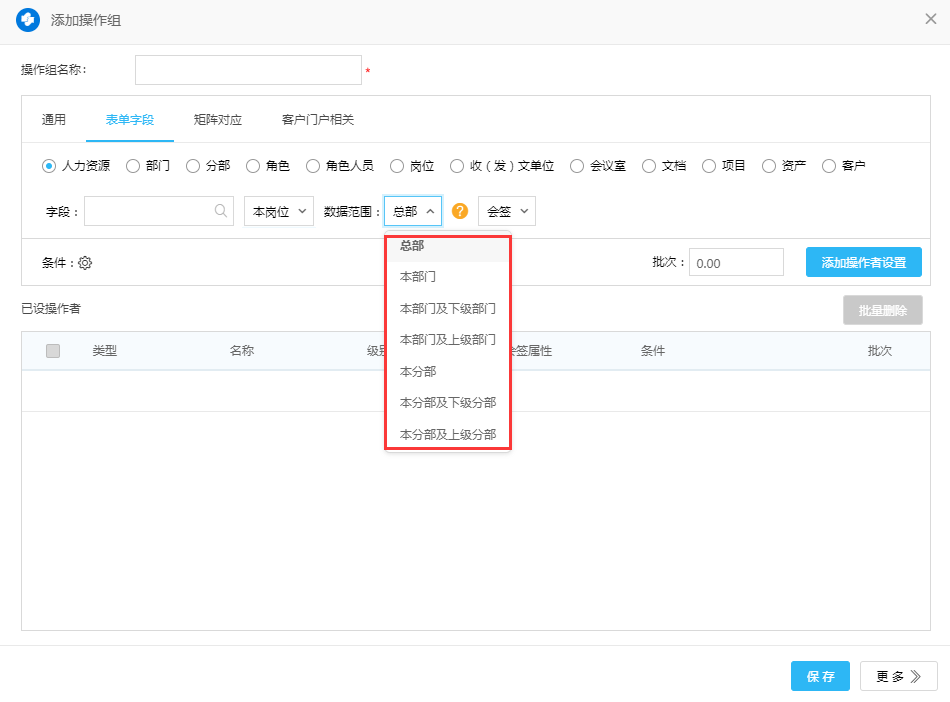Click into the 操作组名称 text field

point(248,70)
